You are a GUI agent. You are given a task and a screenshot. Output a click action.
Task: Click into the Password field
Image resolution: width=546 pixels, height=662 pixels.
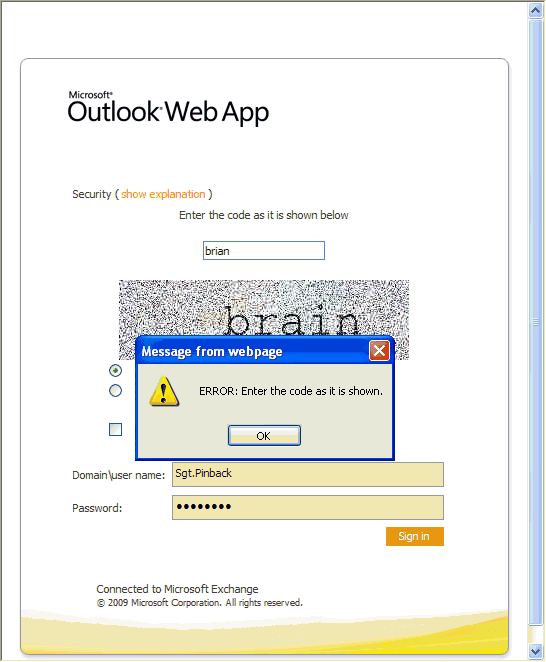(308, 507)
